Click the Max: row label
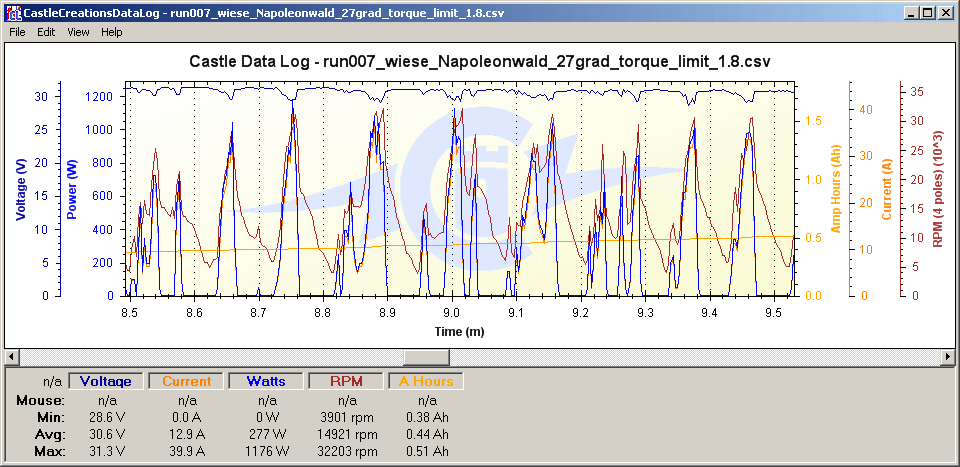960x467 pixels. click(x=50, y=452)
